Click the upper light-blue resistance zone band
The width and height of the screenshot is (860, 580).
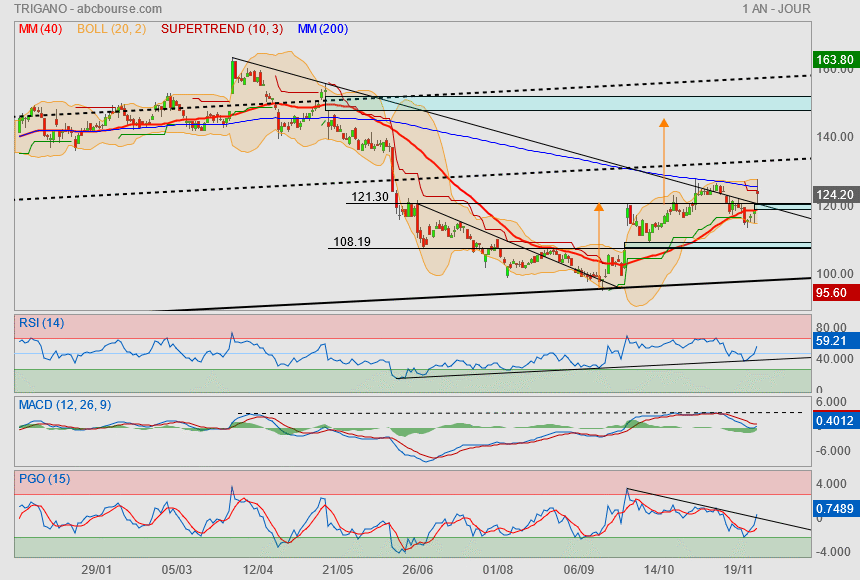coord(568,104)
